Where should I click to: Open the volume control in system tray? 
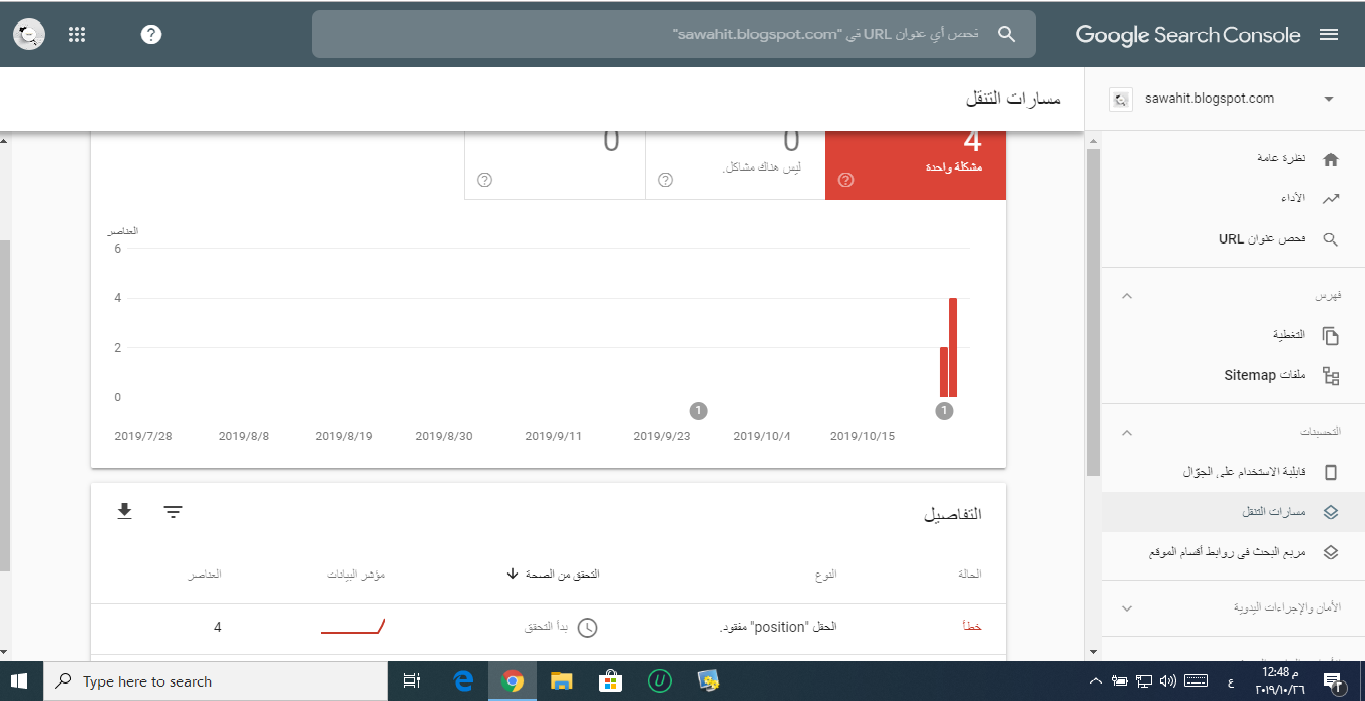(1167, 681)
